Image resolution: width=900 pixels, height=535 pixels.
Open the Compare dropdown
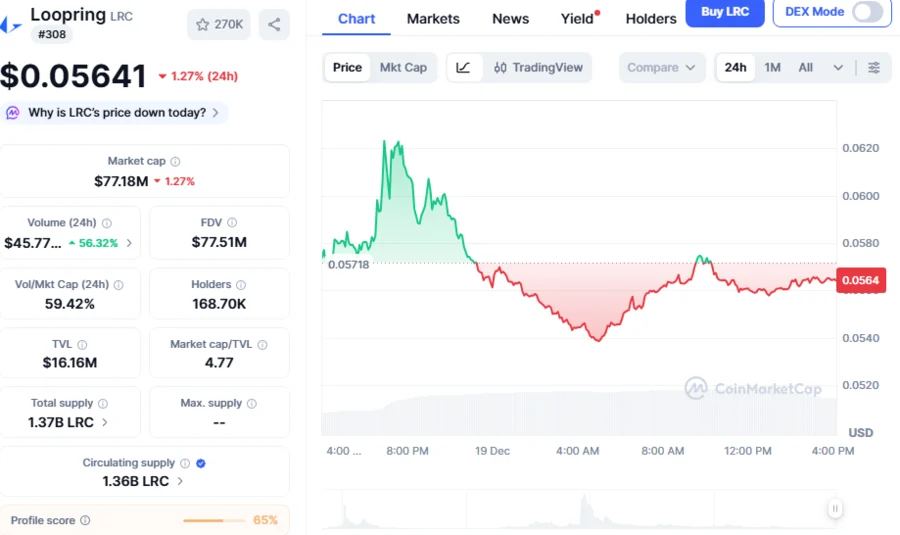661,68
